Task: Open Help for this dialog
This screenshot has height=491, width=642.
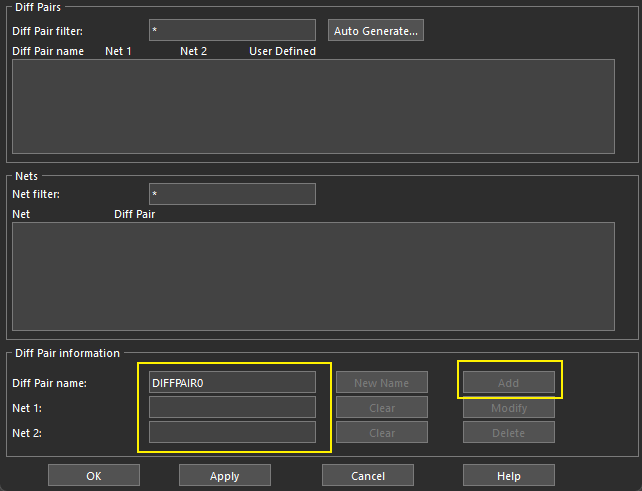Action: 508,476
